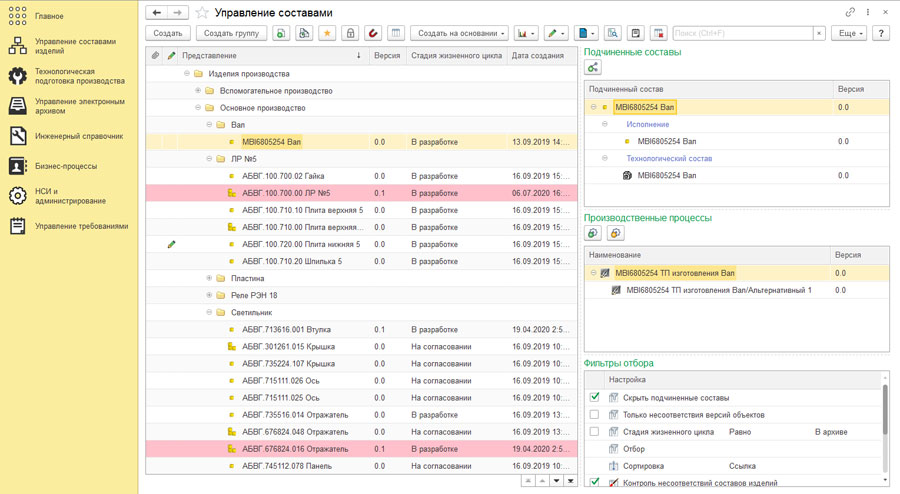This screenshot has width=900, height=494.
Task: Check the Стадия жизненного цикла filter checkbox
Action: [x=595, y=432]
